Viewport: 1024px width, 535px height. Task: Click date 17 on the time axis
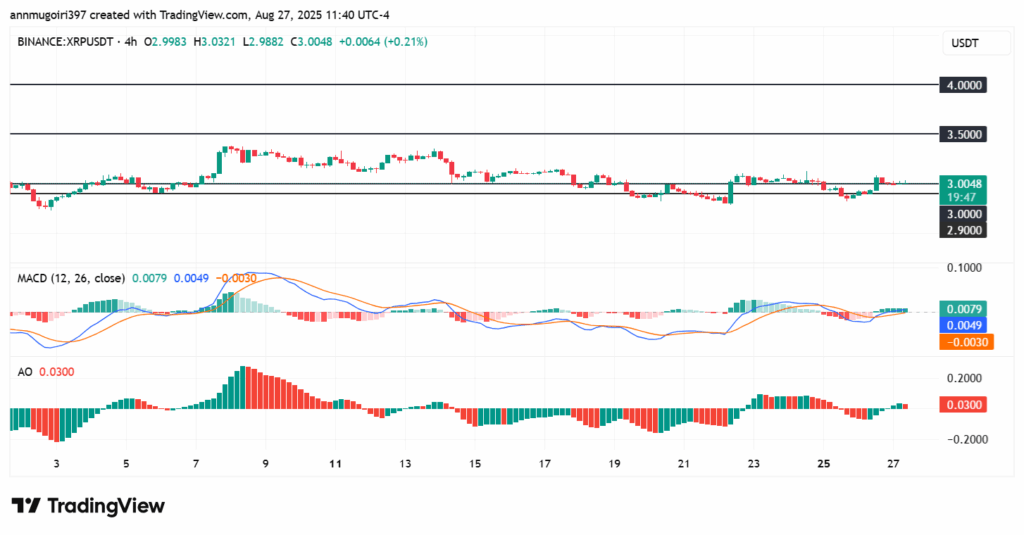pyautogui.click(x=545, y=464)
